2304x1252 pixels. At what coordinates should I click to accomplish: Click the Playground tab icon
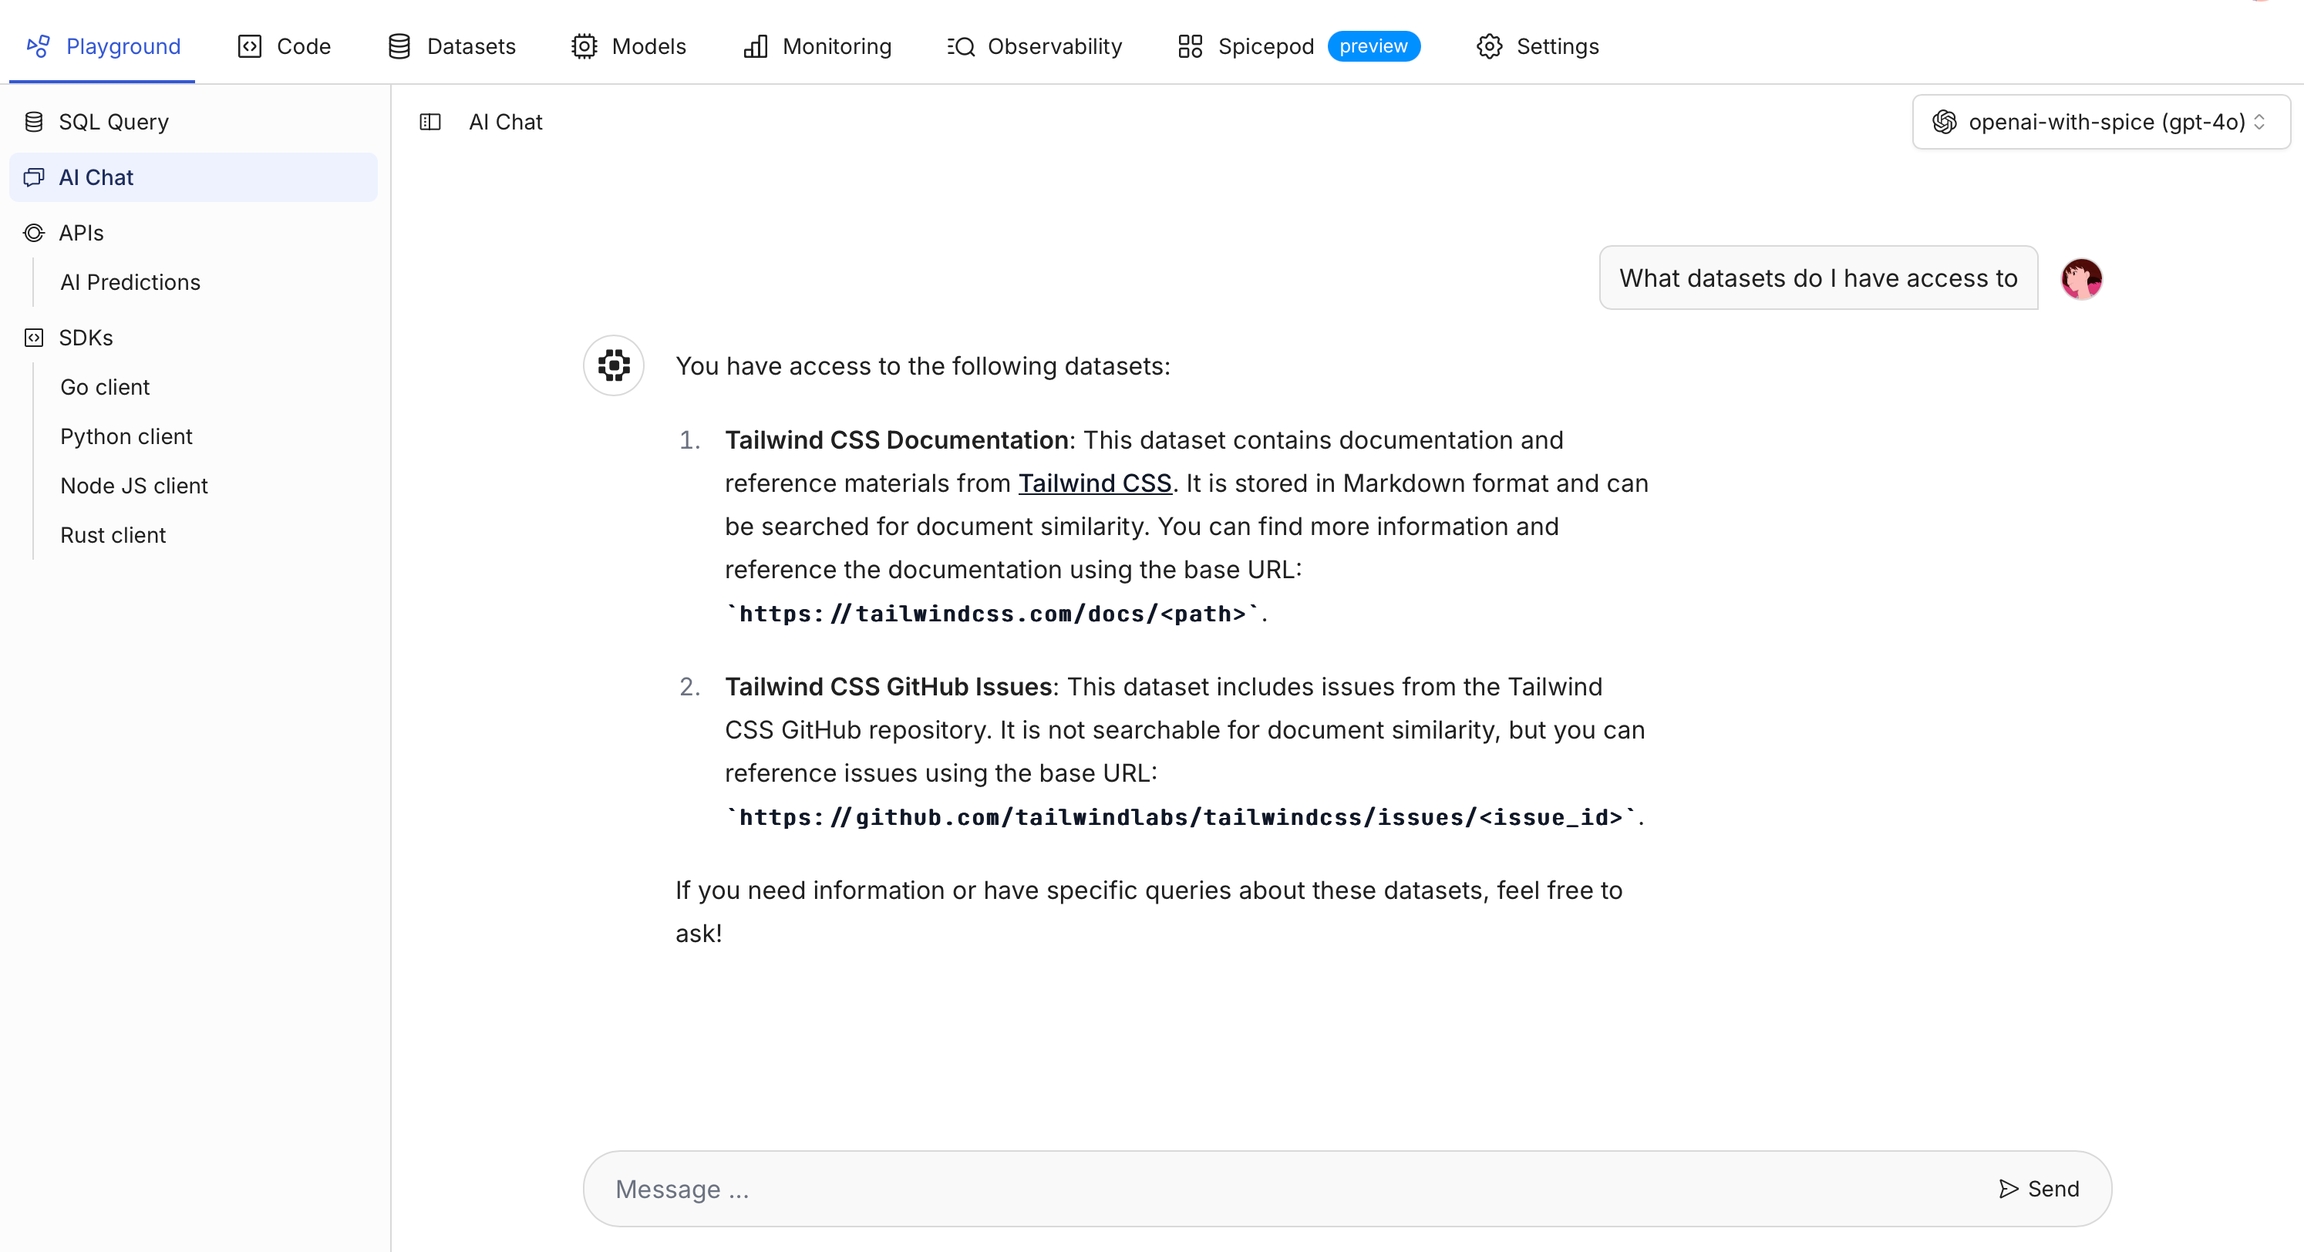click(38, 46)
